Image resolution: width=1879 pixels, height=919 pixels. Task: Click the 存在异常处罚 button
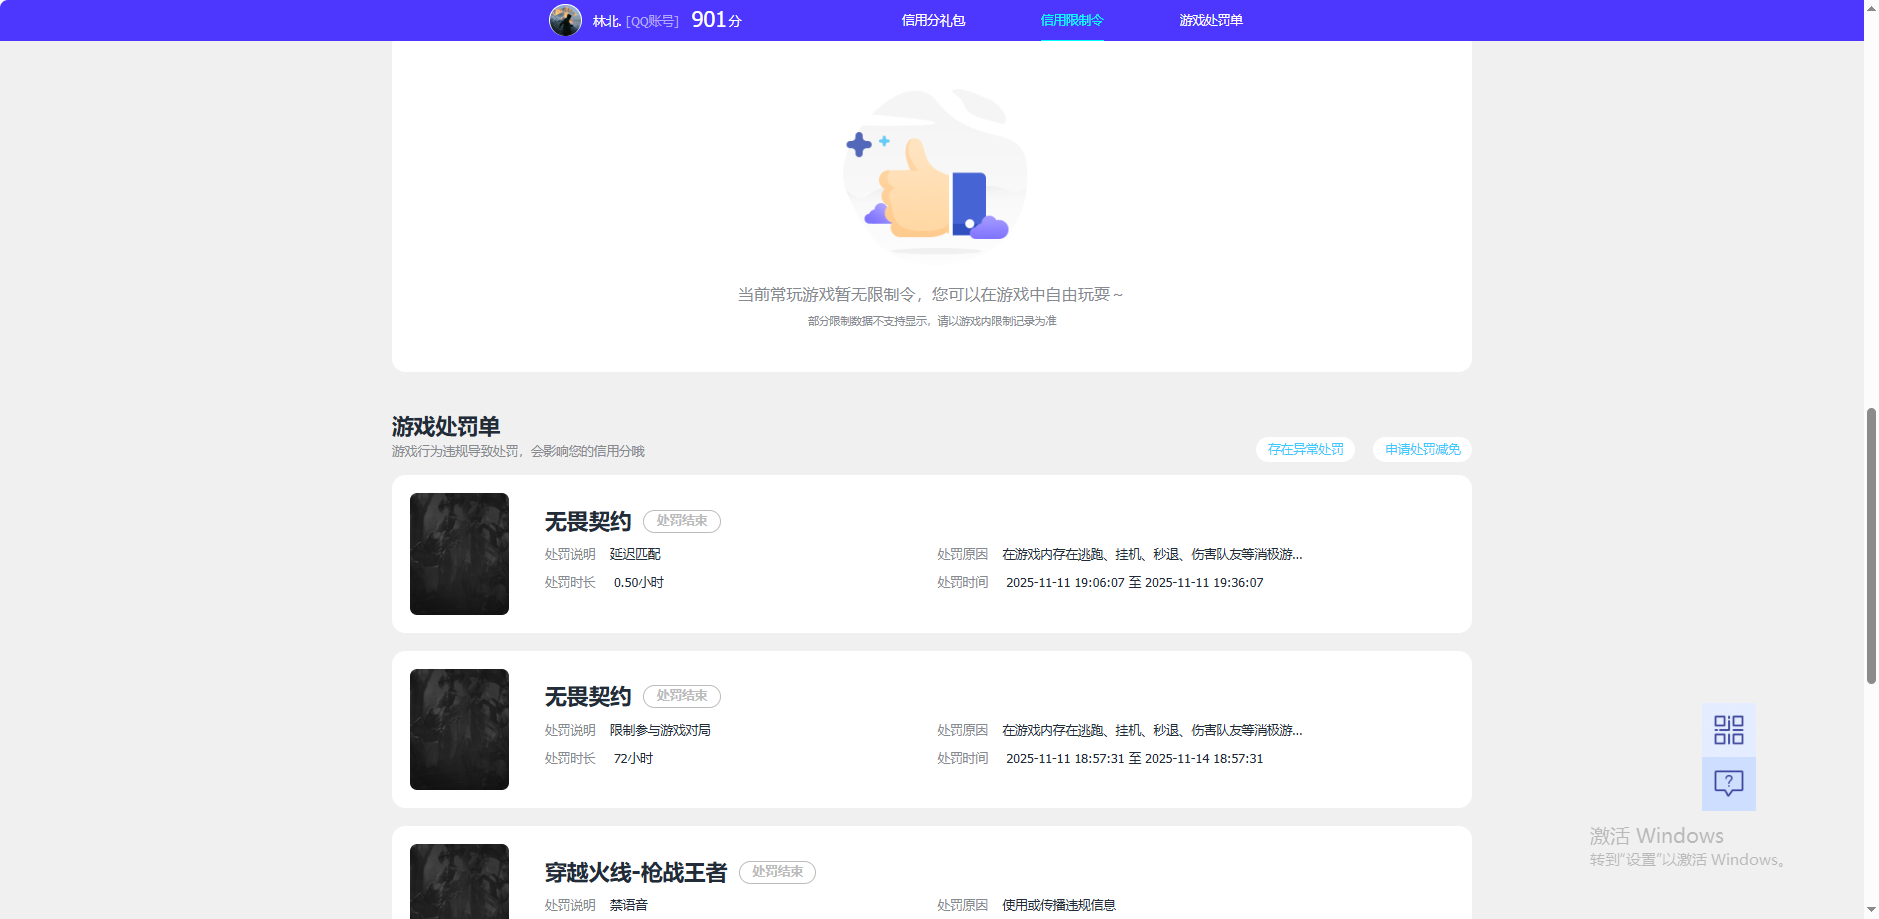[x=1306, y=450]
